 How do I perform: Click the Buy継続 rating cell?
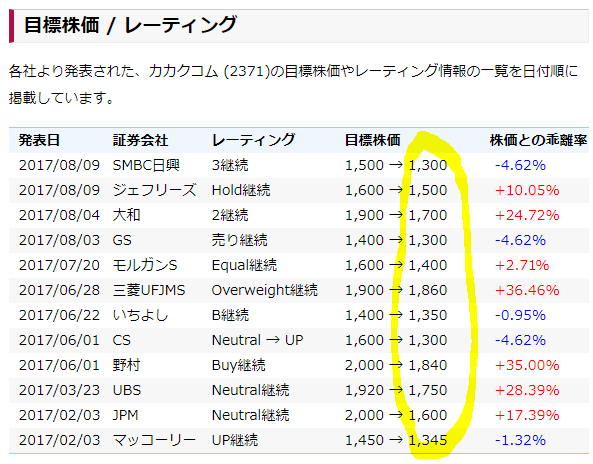[239, 365]
